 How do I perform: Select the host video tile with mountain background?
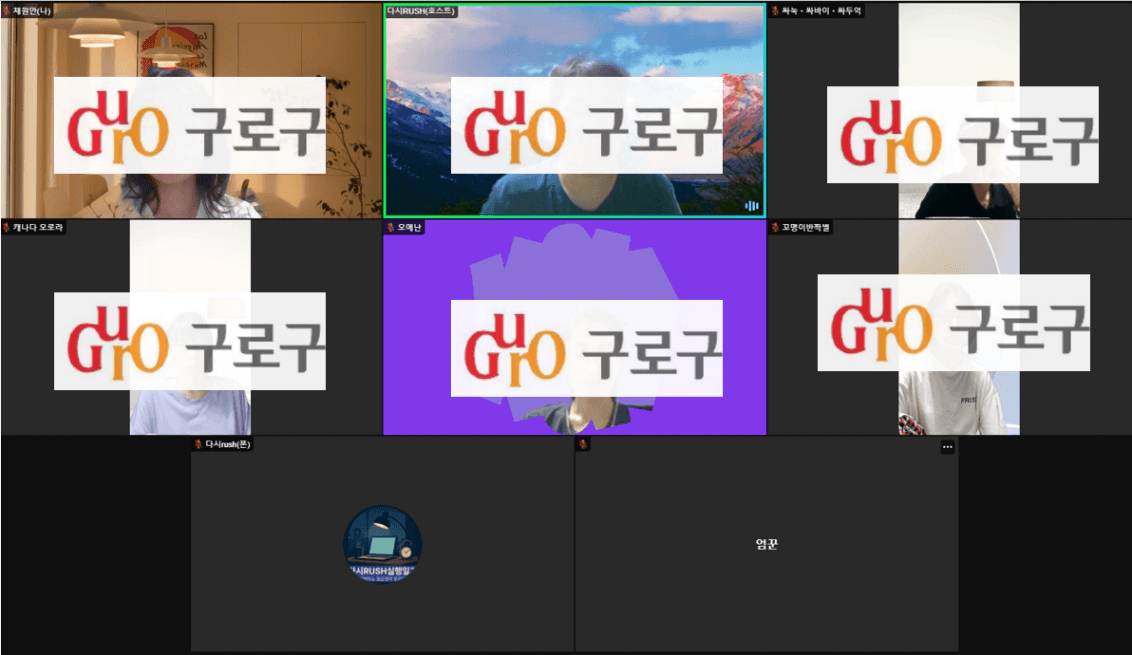coord(575,110)
